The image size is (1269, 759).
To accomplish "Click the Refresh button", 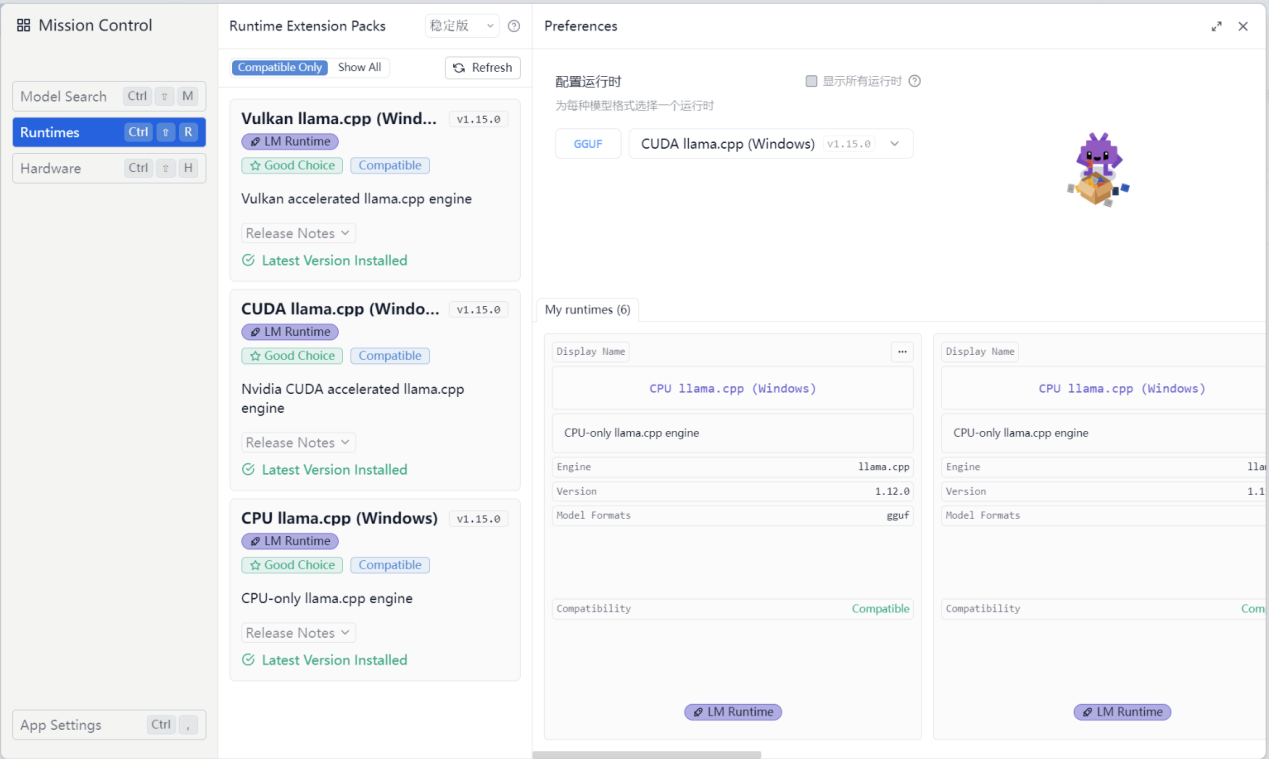I will [482, 68].
